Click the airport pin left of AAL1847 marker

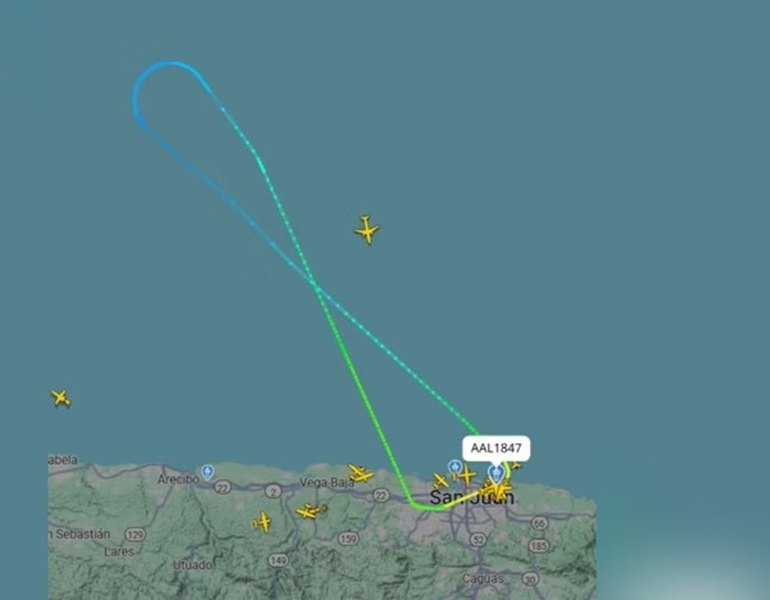coord(454,467)
